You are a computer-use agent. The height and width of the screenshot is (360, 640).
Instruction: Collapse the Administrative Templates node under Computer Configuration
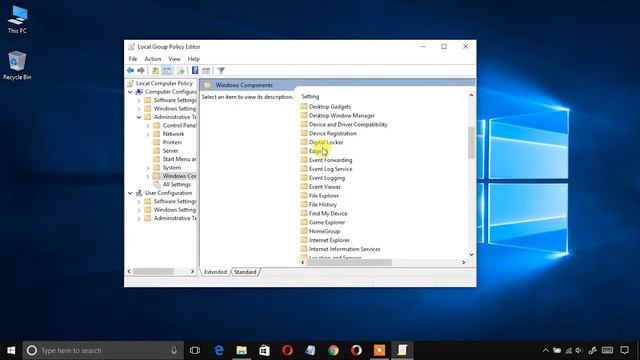coord(139,117)
